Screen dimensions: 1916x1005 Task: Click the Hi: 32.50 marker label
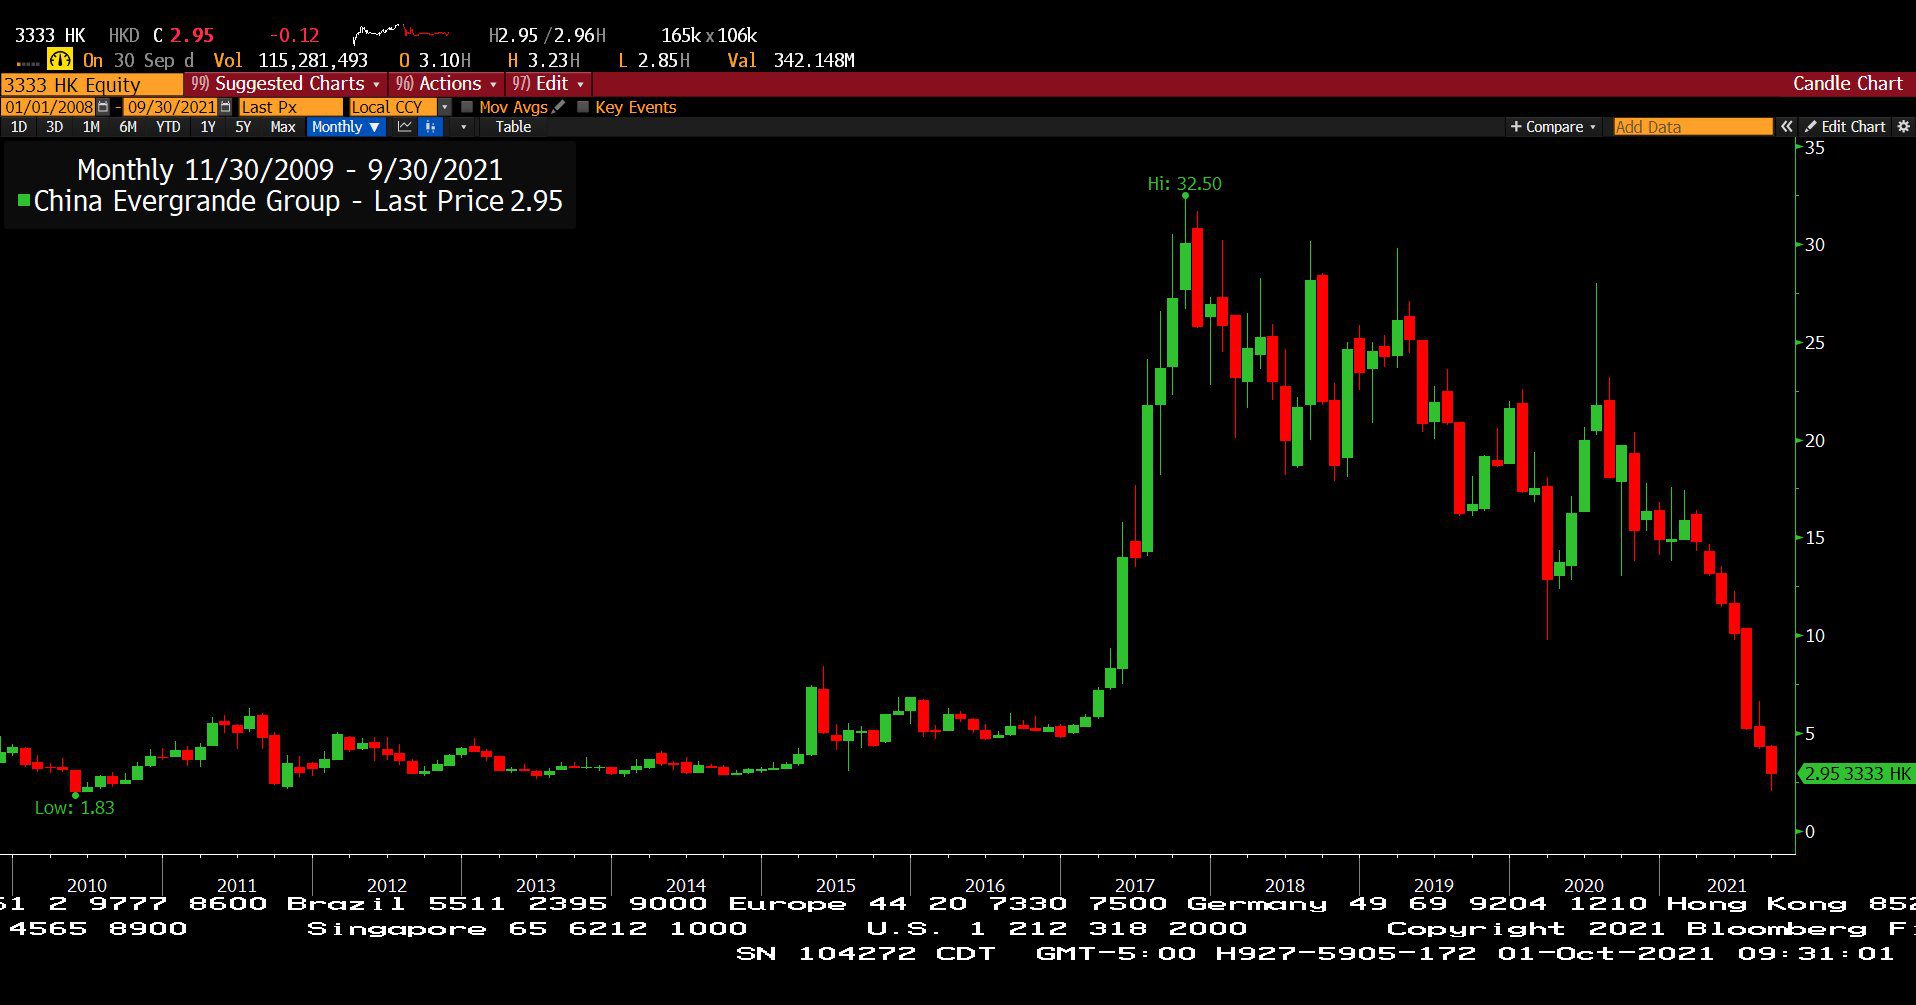[1184, 184]
